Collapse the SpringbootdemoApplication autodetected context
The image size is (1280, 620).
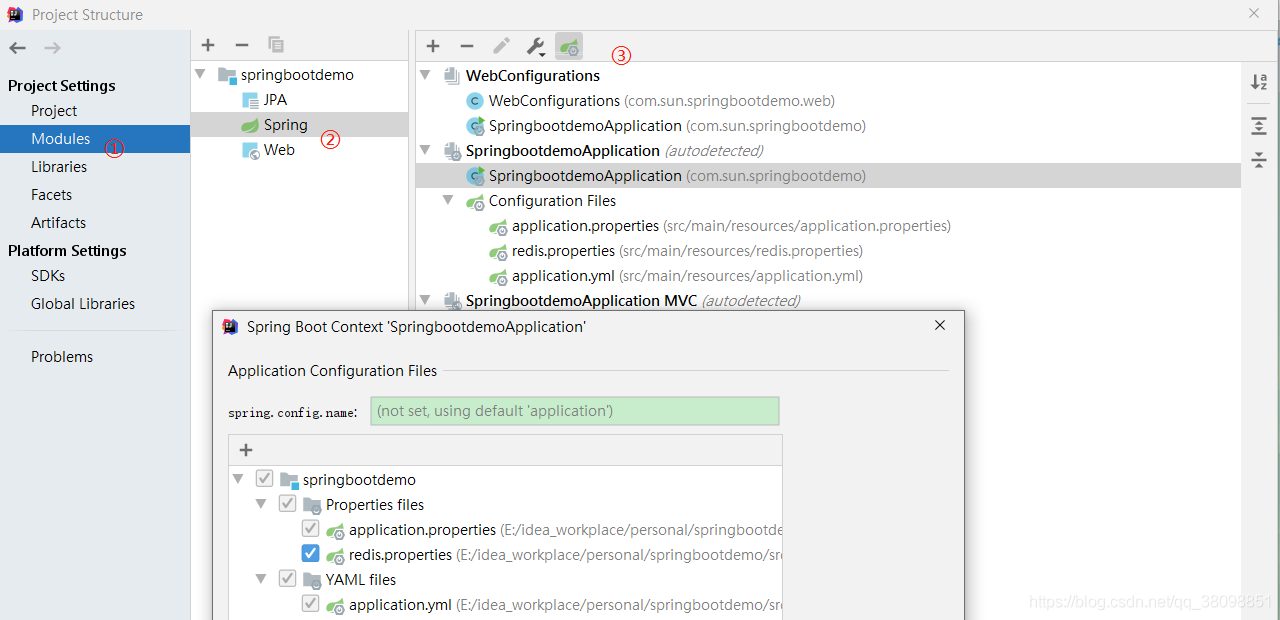click(x=426, y=151)
